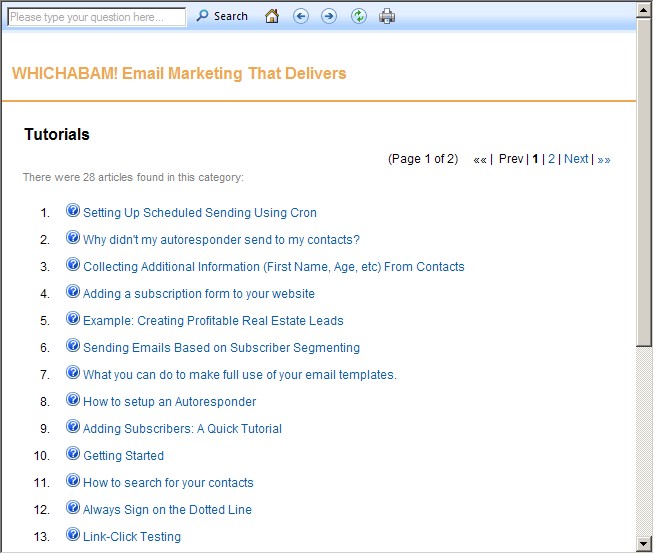Click the scrollbar down arrow
Viewport: 654px width, 554px height.
click(644, 544)
